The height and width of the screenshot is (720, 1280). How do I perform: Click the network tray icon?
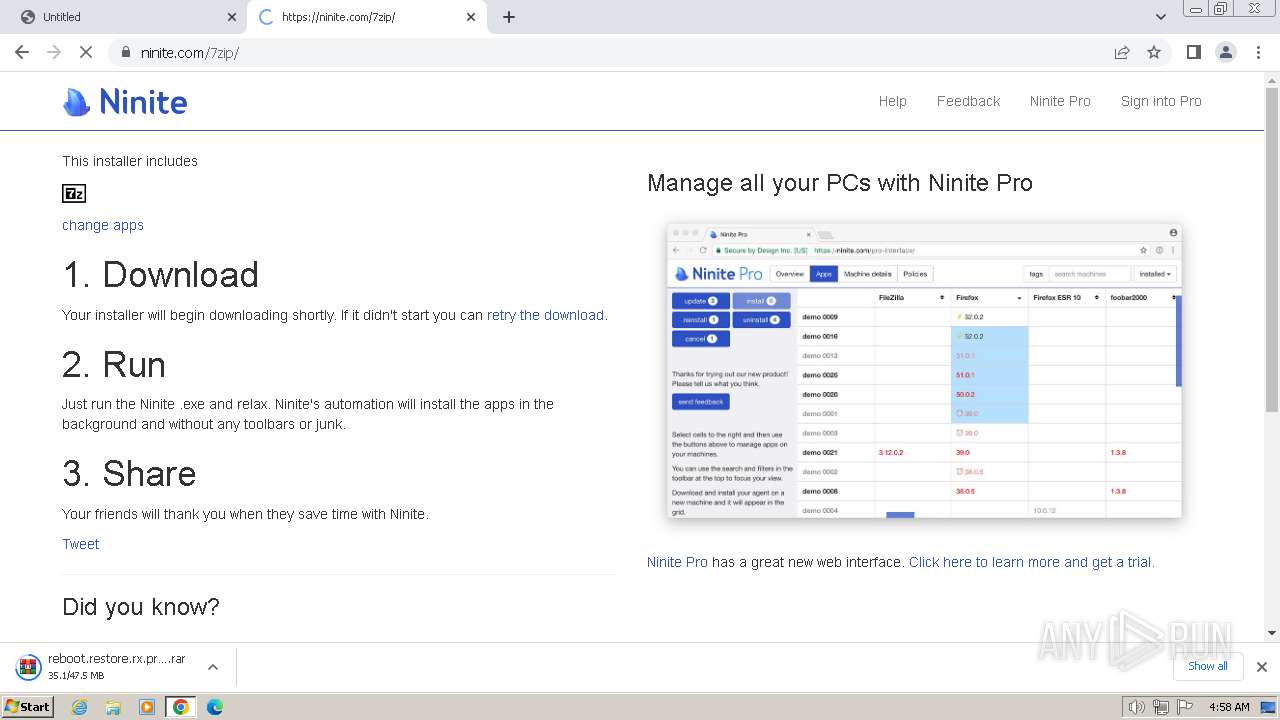pos(1161,707)
